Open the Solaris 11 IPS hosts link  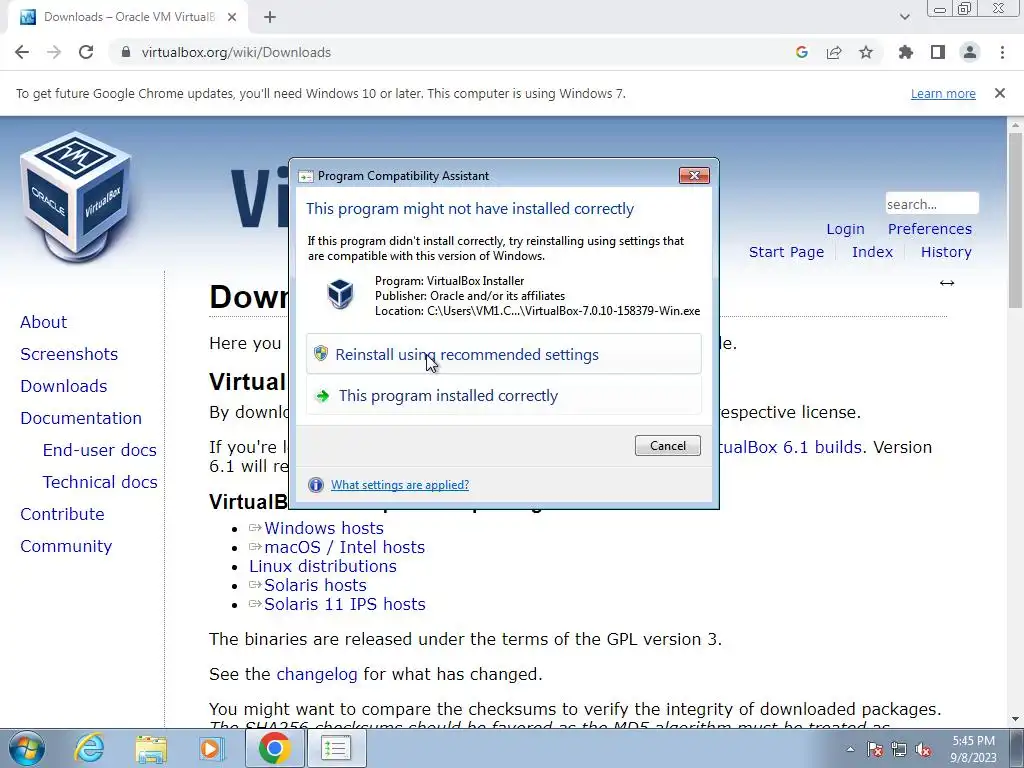click(x=345, y=603)
